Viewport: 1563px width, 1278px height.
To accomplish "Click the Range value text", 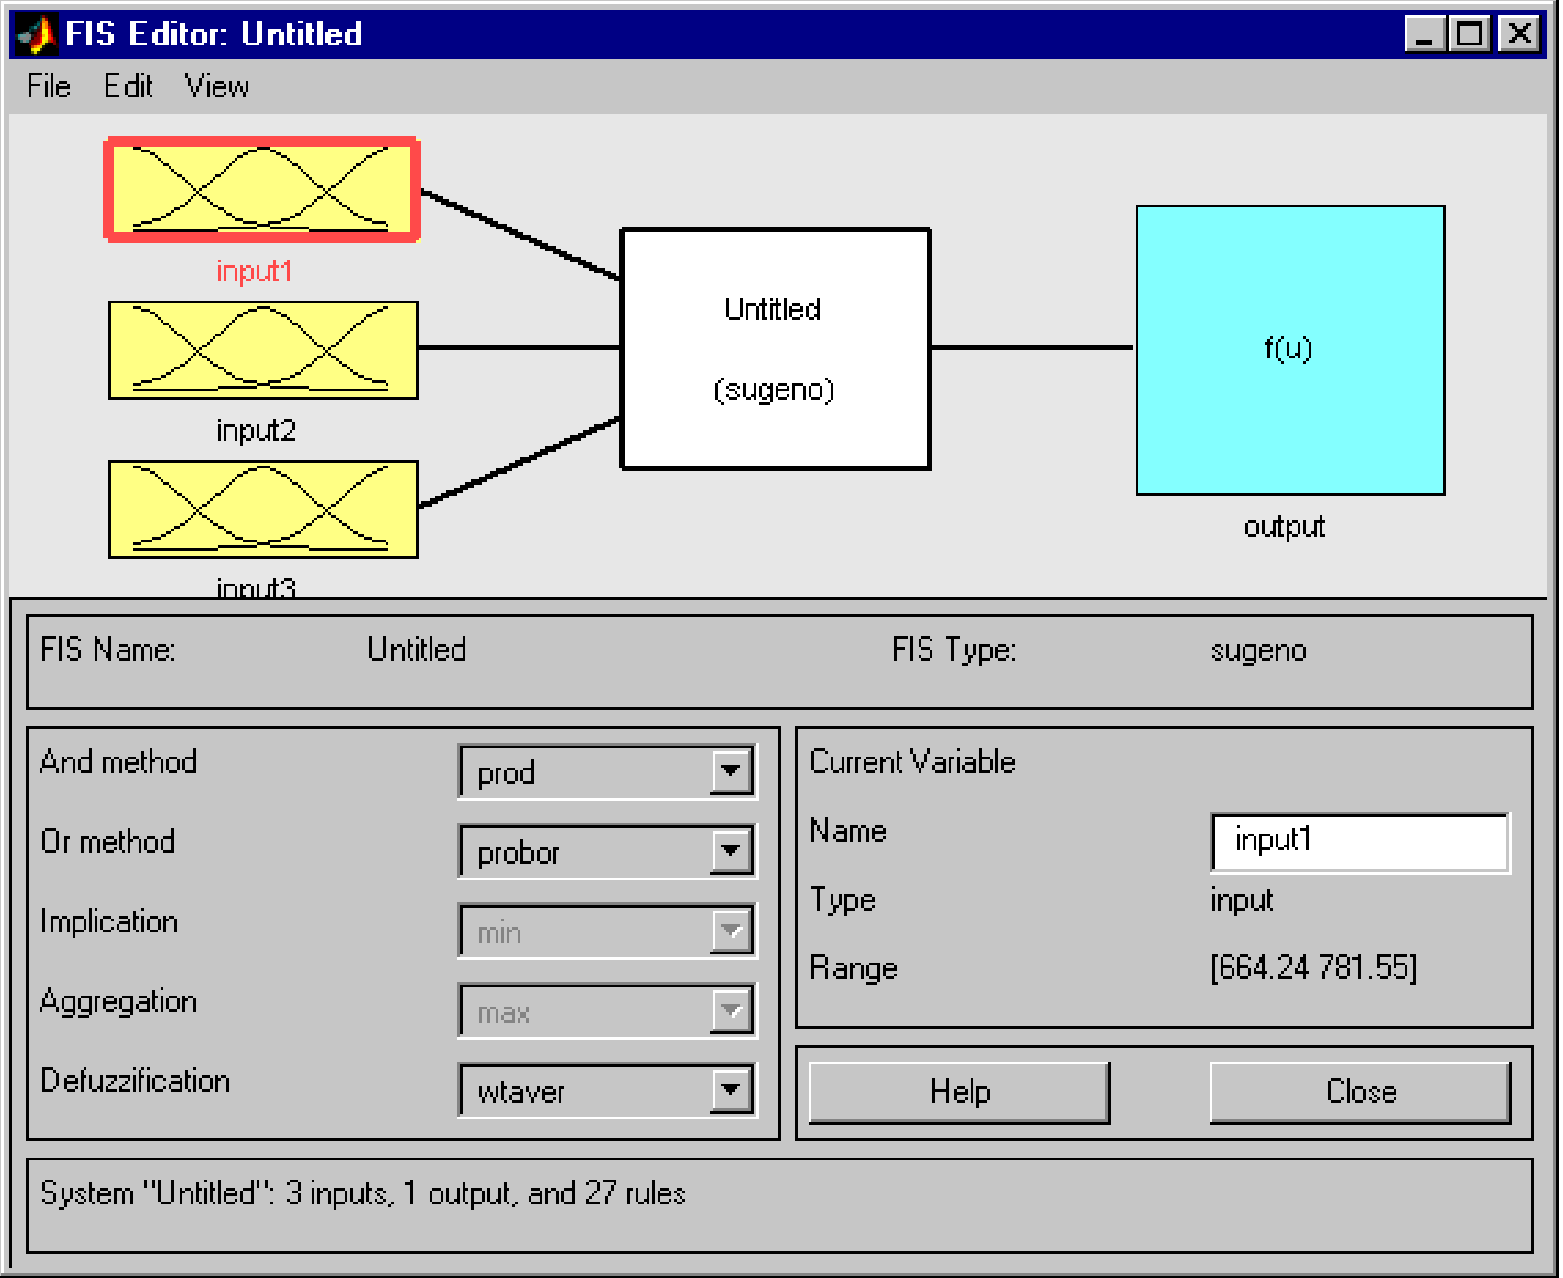I will [x=1313, y=968].
